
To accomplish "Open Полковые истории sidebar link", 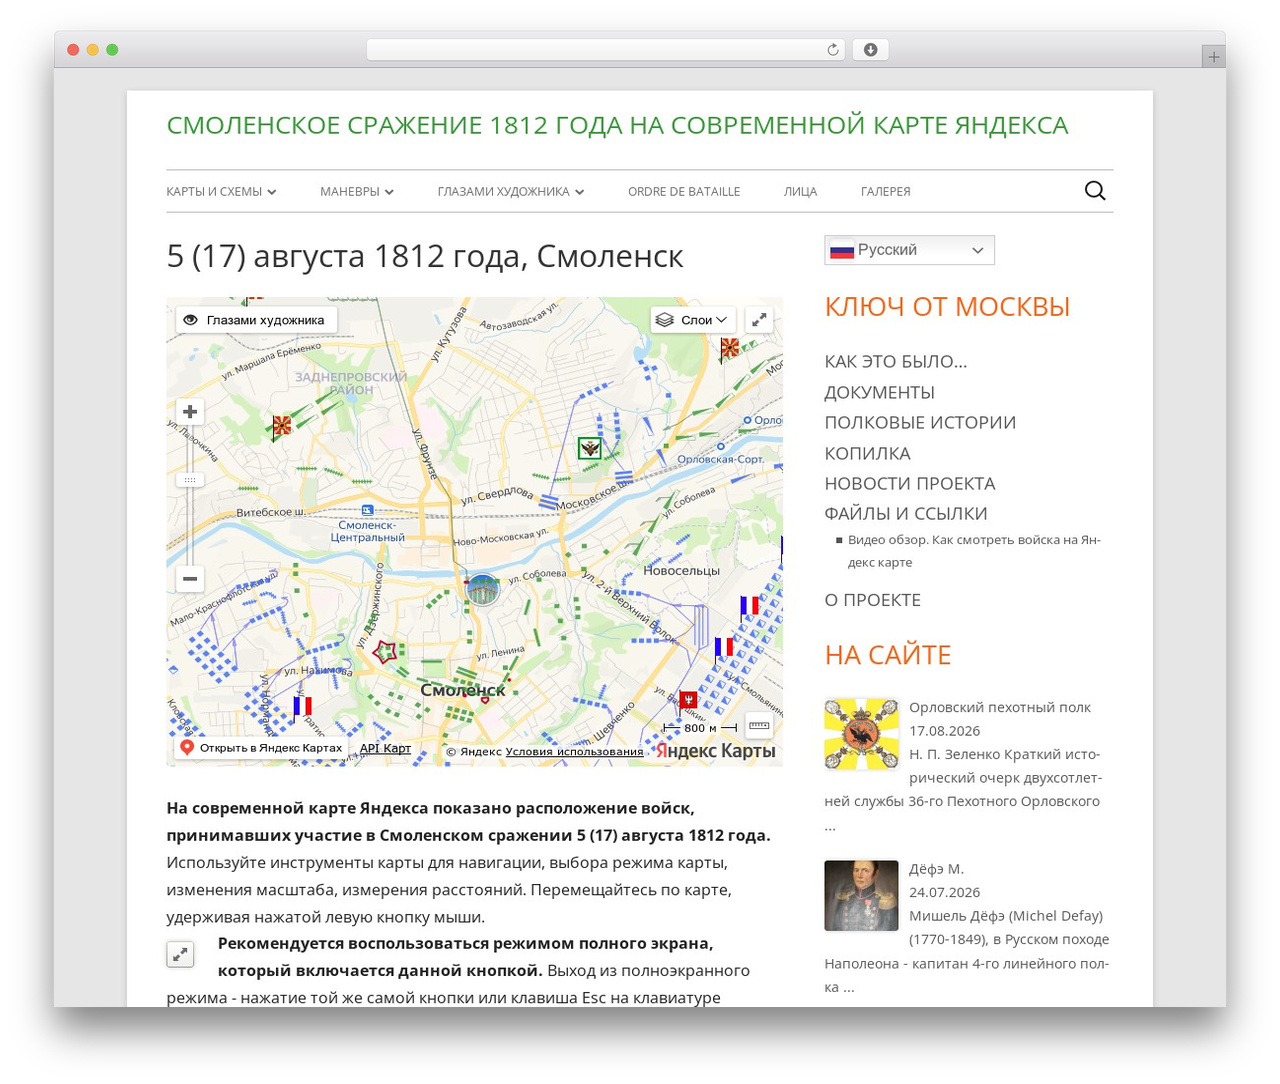I will point(920,423).
